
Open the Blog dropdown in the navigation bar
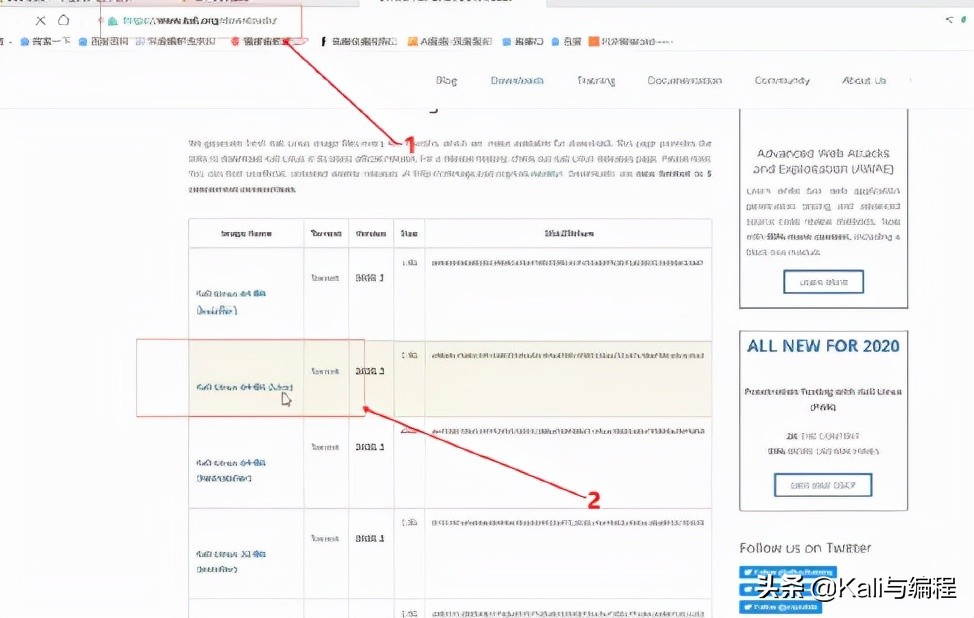click(446, 81)
